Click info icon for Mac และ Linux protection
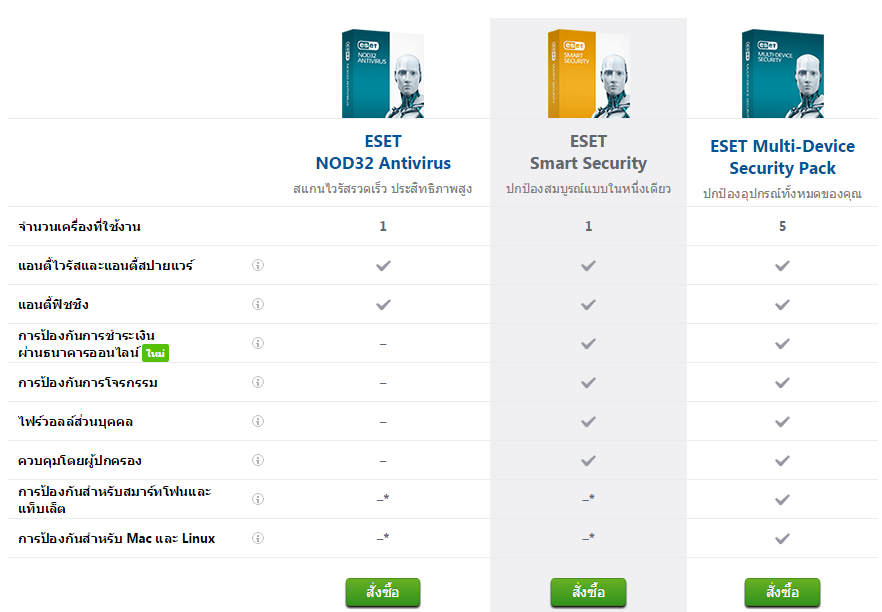This screenshot has width=882, height=612. click(x=257, y=538)
